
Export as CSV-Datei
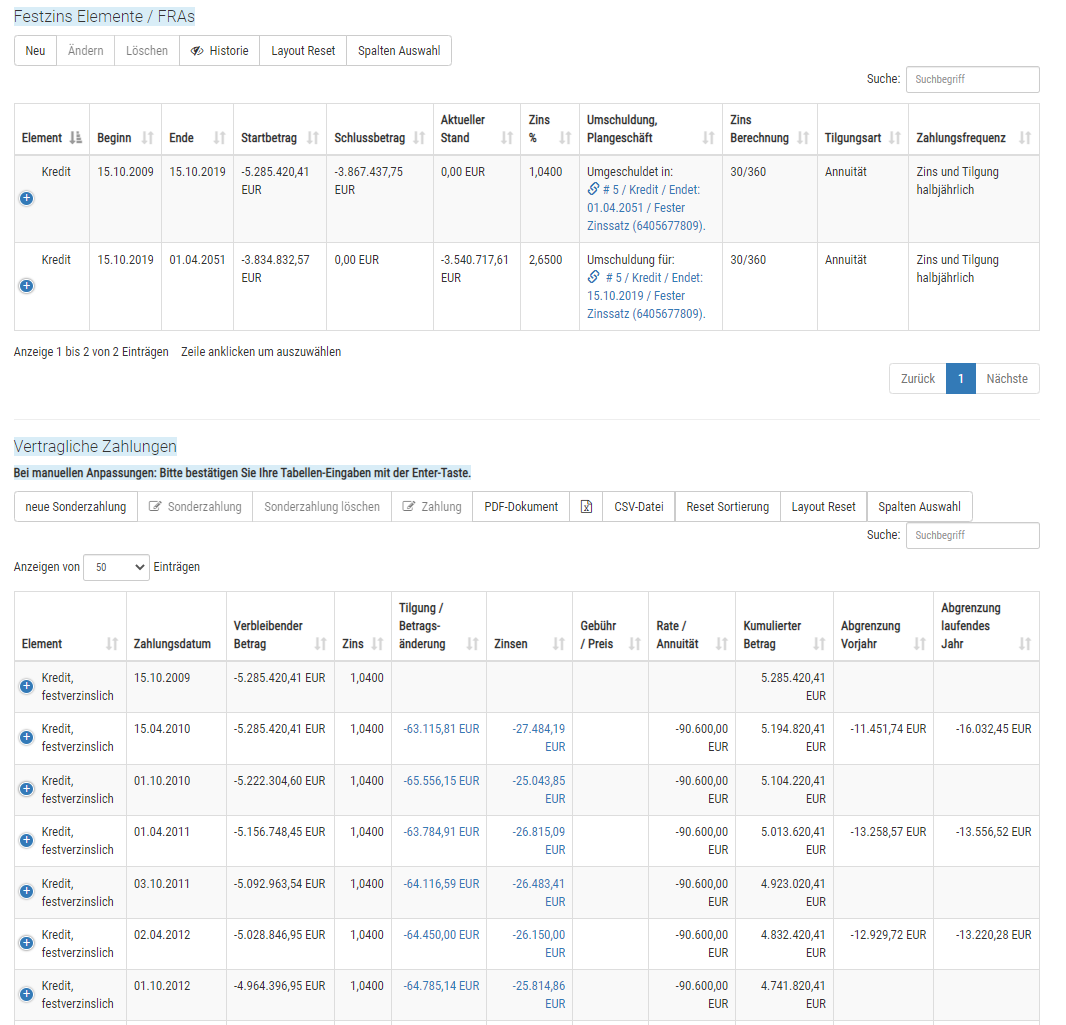(638, 507)
